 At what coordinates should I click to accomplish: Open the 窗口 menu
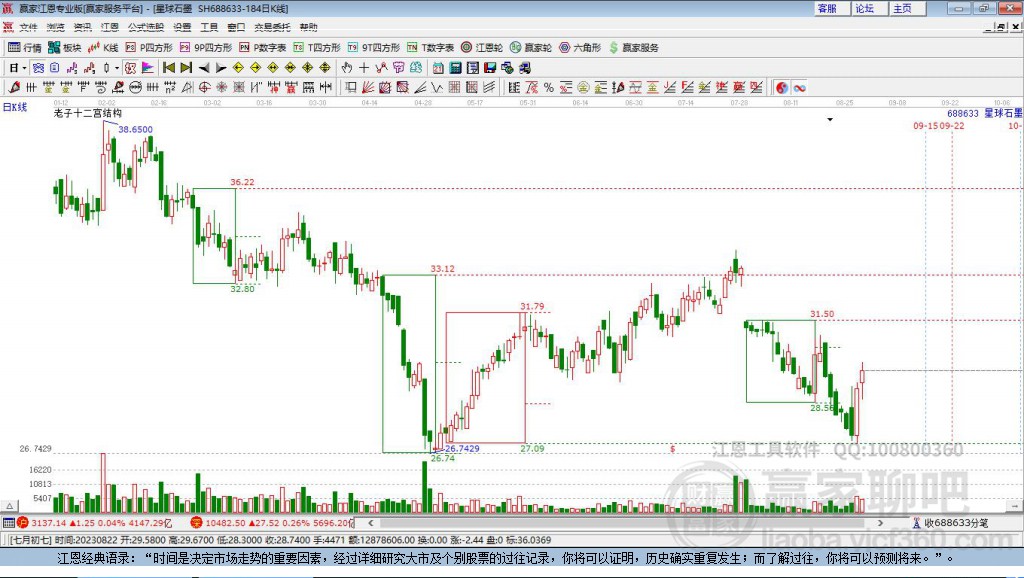[x=236, y=27]
